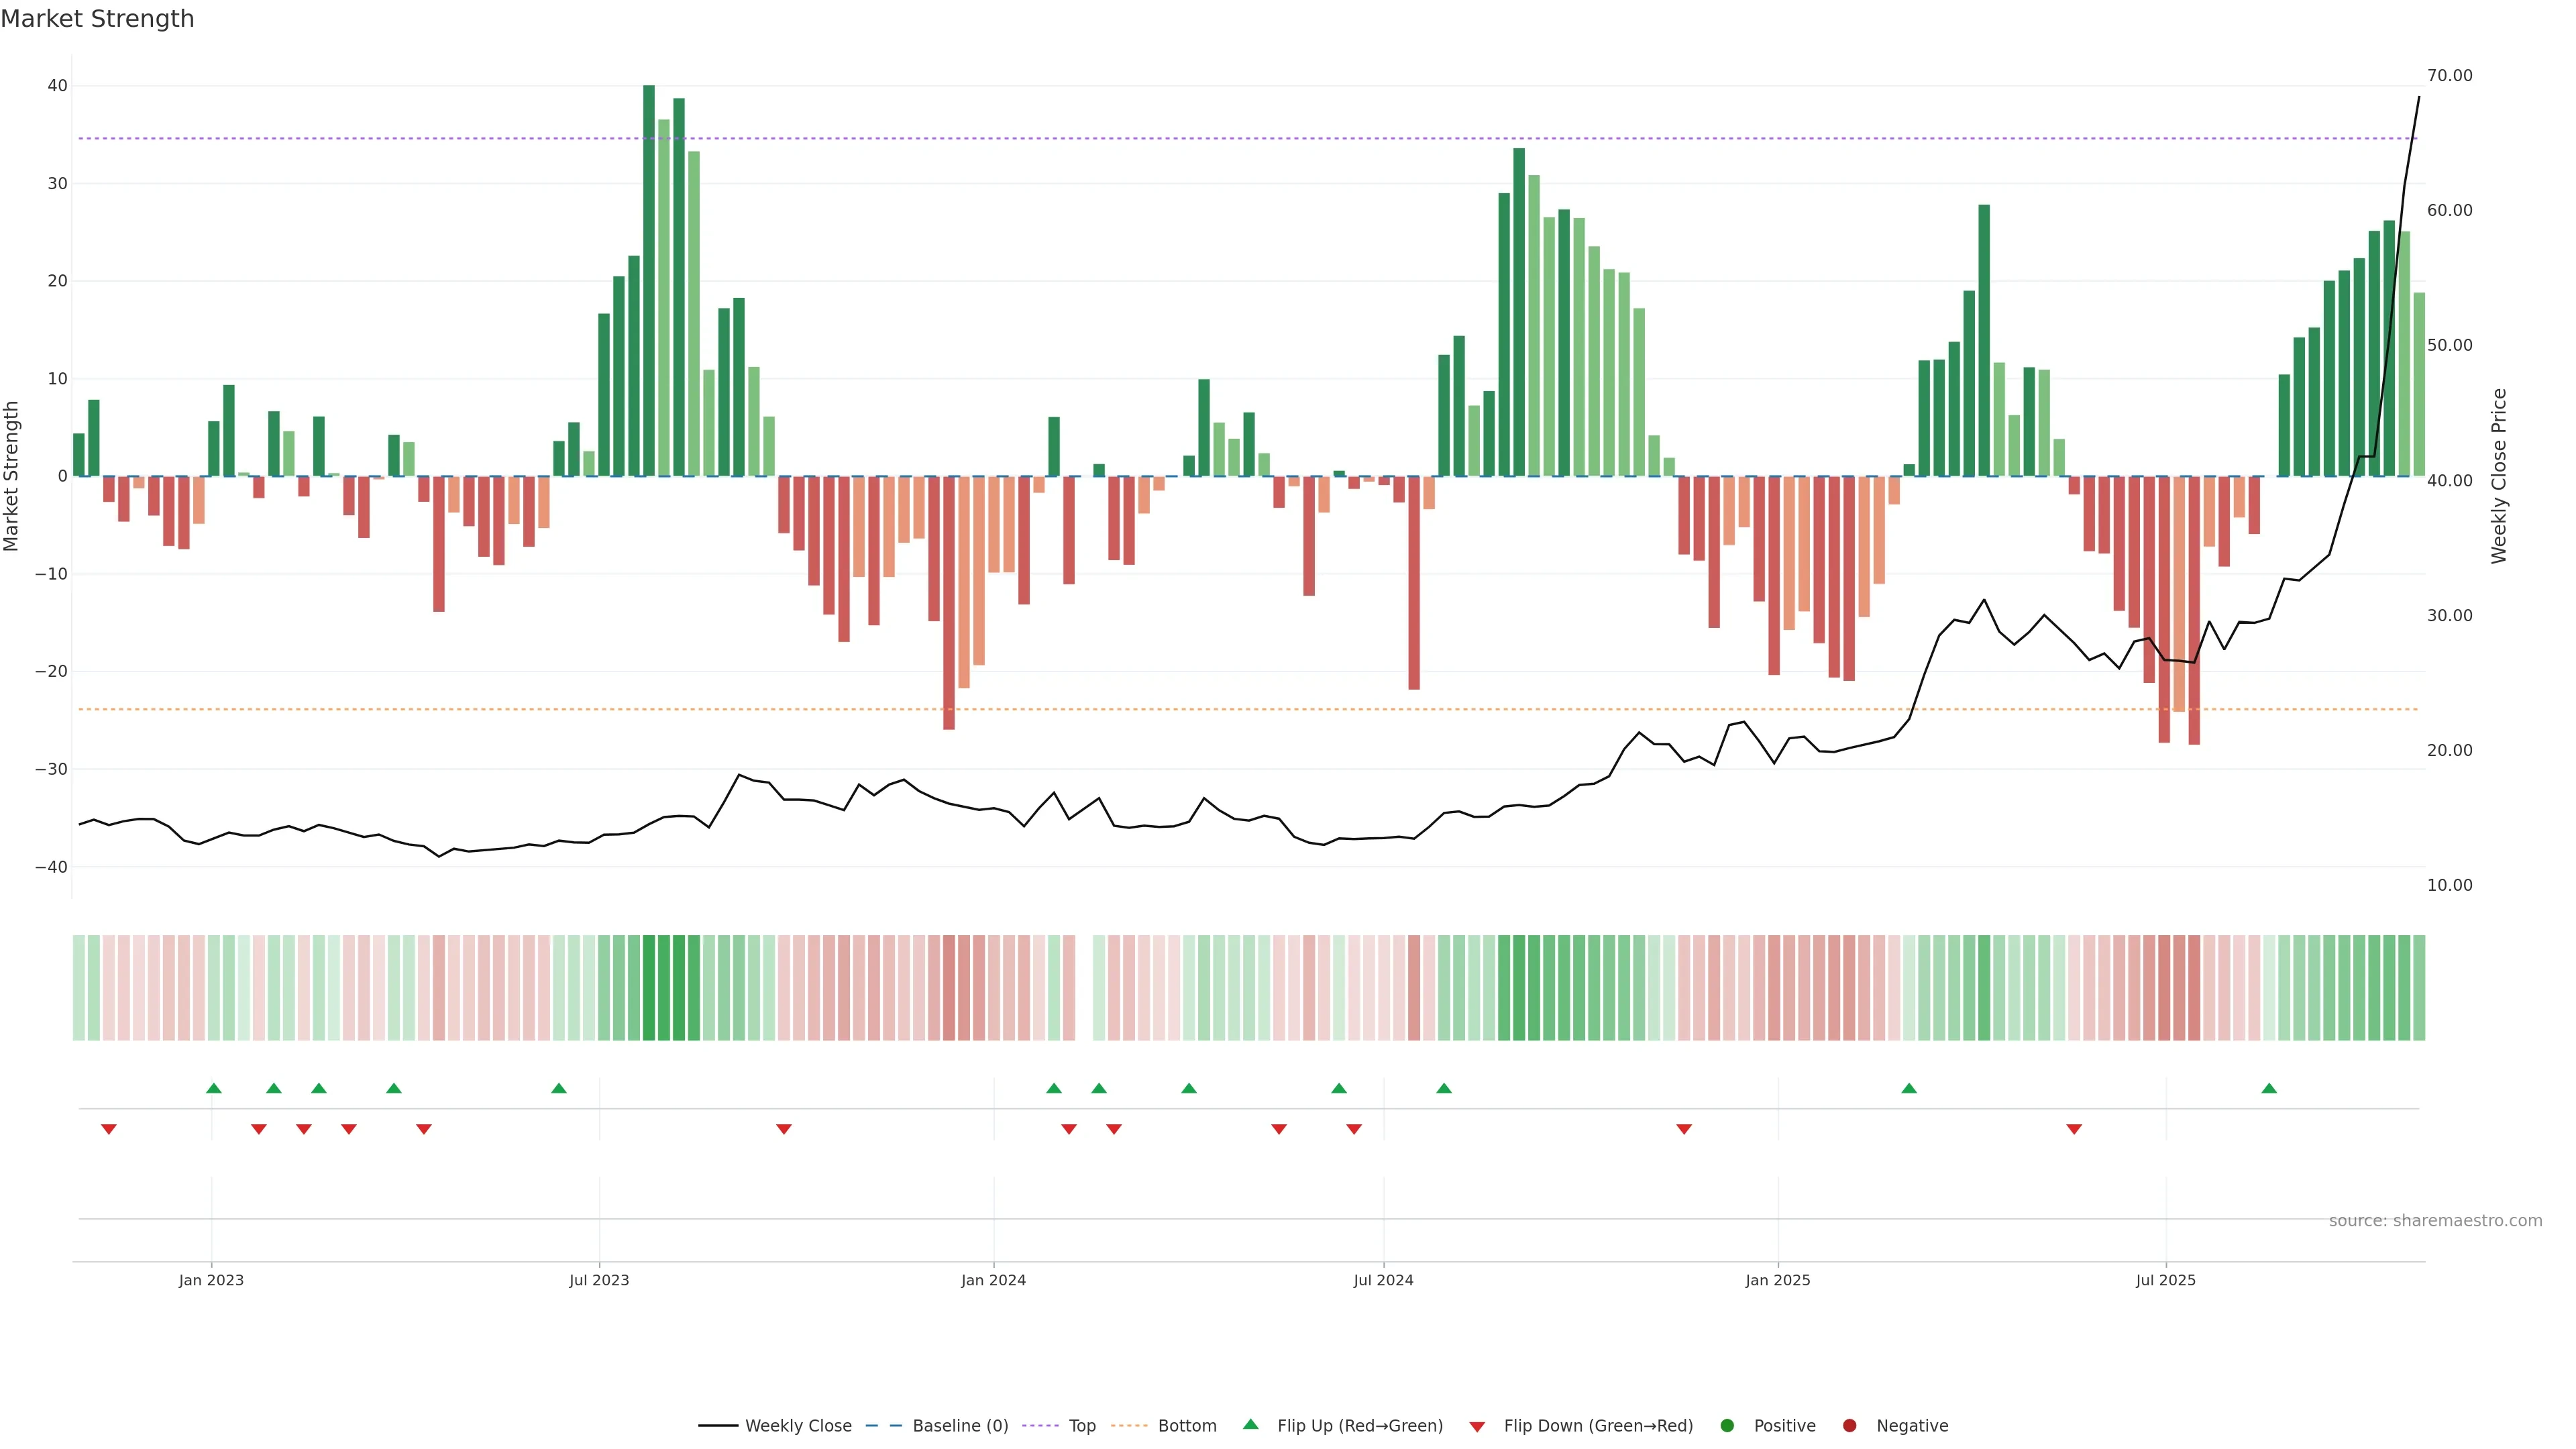This screenshot has width=2576, height=1449.
Task: Click the last flip-up marker after Jul 2025
Action: click(2269, 1088)
